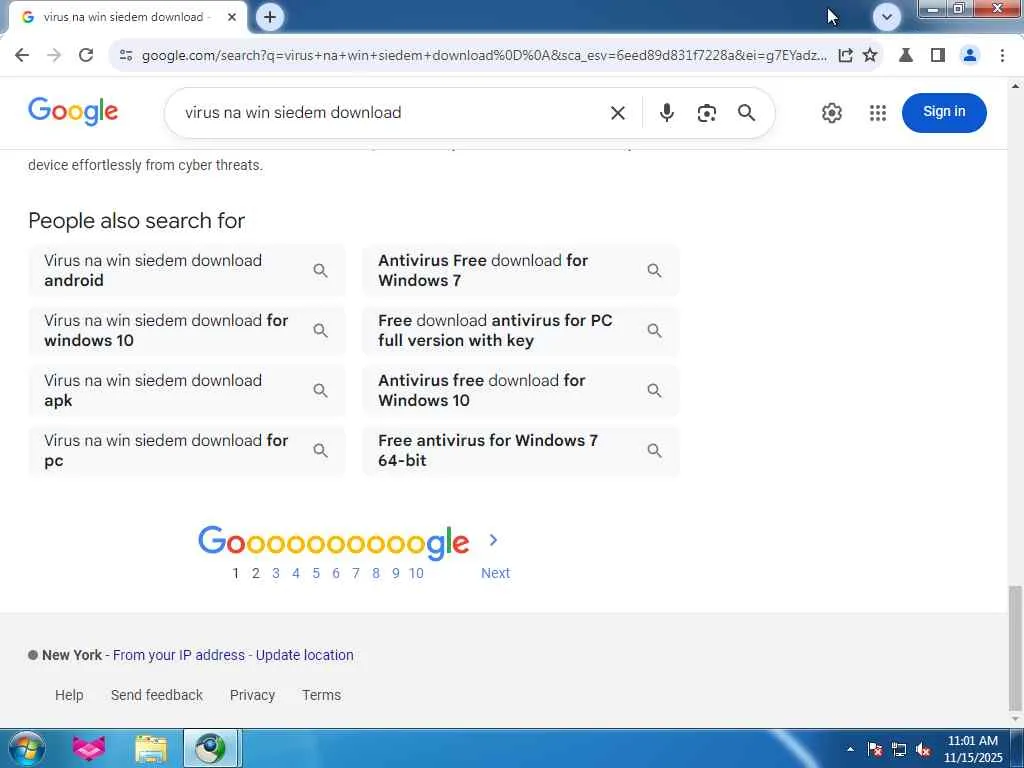Go to results page 5
Screen dimensions: 1024x768
tap(316, 573)
